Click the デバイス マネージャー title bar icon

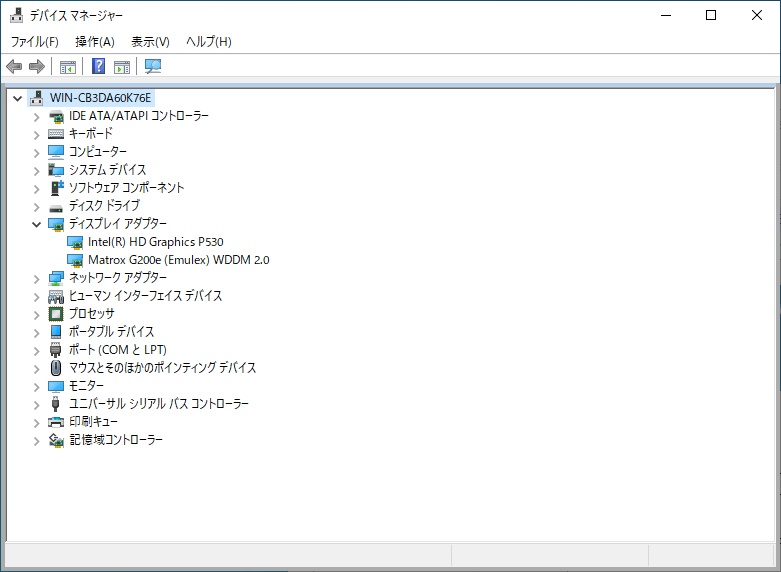[x=16, y=15]
